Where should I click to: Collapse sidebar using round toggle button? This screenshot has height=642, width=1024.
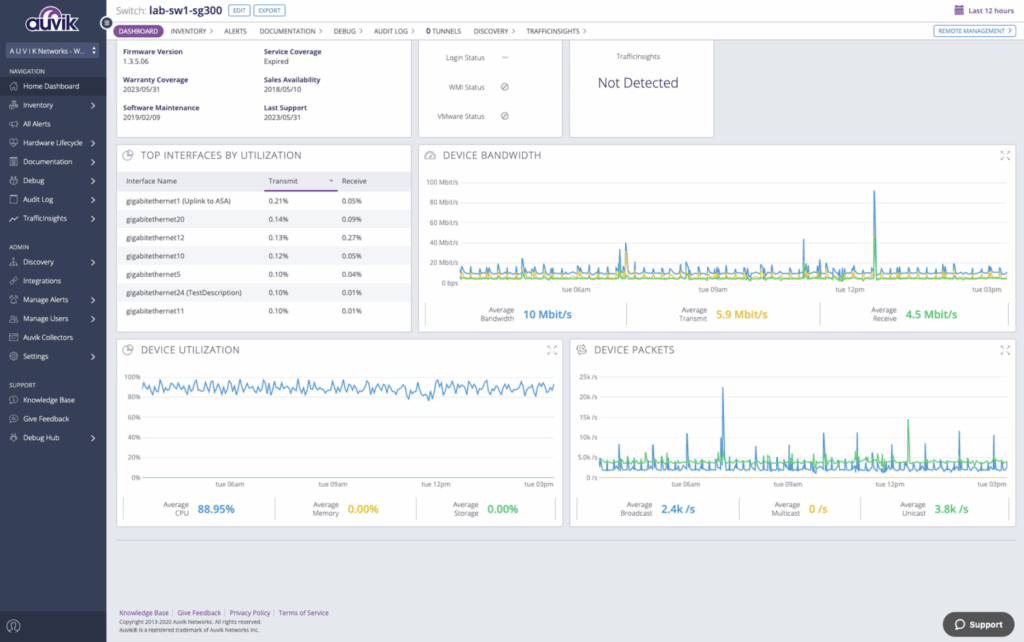(x=106, y=23)
